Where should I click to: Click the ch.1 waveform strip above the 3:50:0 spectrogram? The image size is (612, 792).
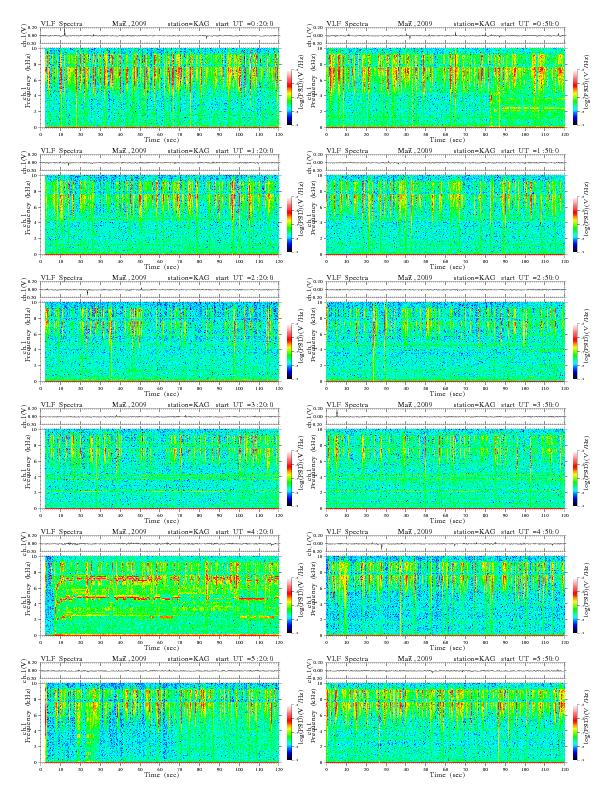click(x=445, y=417)
